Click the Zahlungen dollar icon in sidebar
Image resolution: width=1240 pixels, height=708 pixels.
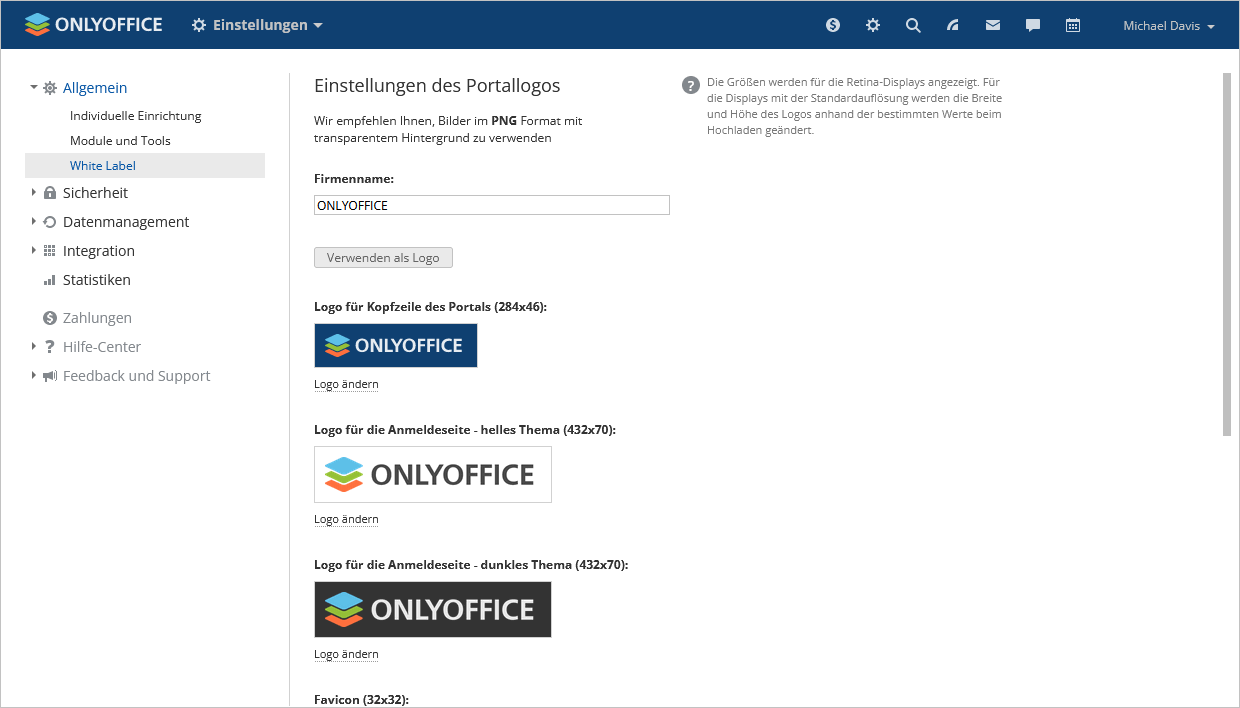pyautogui.click(x=50, y=318)
